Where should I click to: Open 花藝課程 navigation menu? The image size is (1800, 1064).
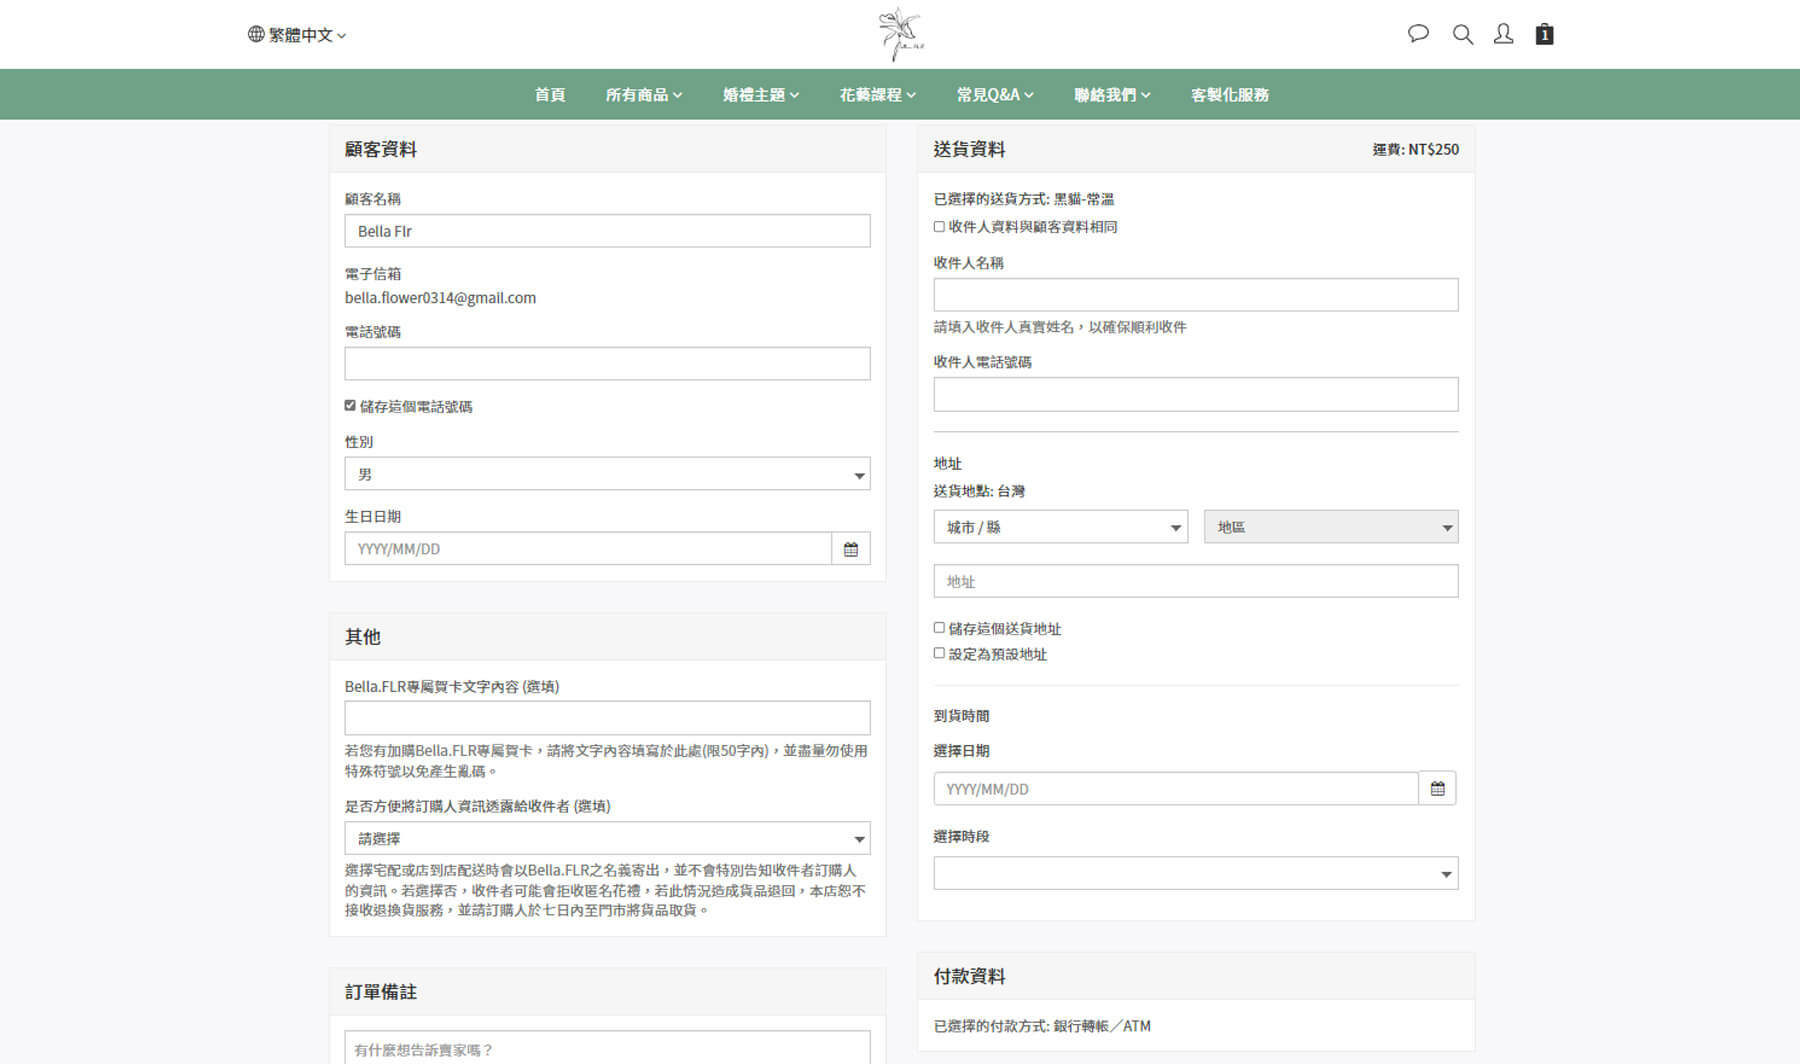[877, 95]
